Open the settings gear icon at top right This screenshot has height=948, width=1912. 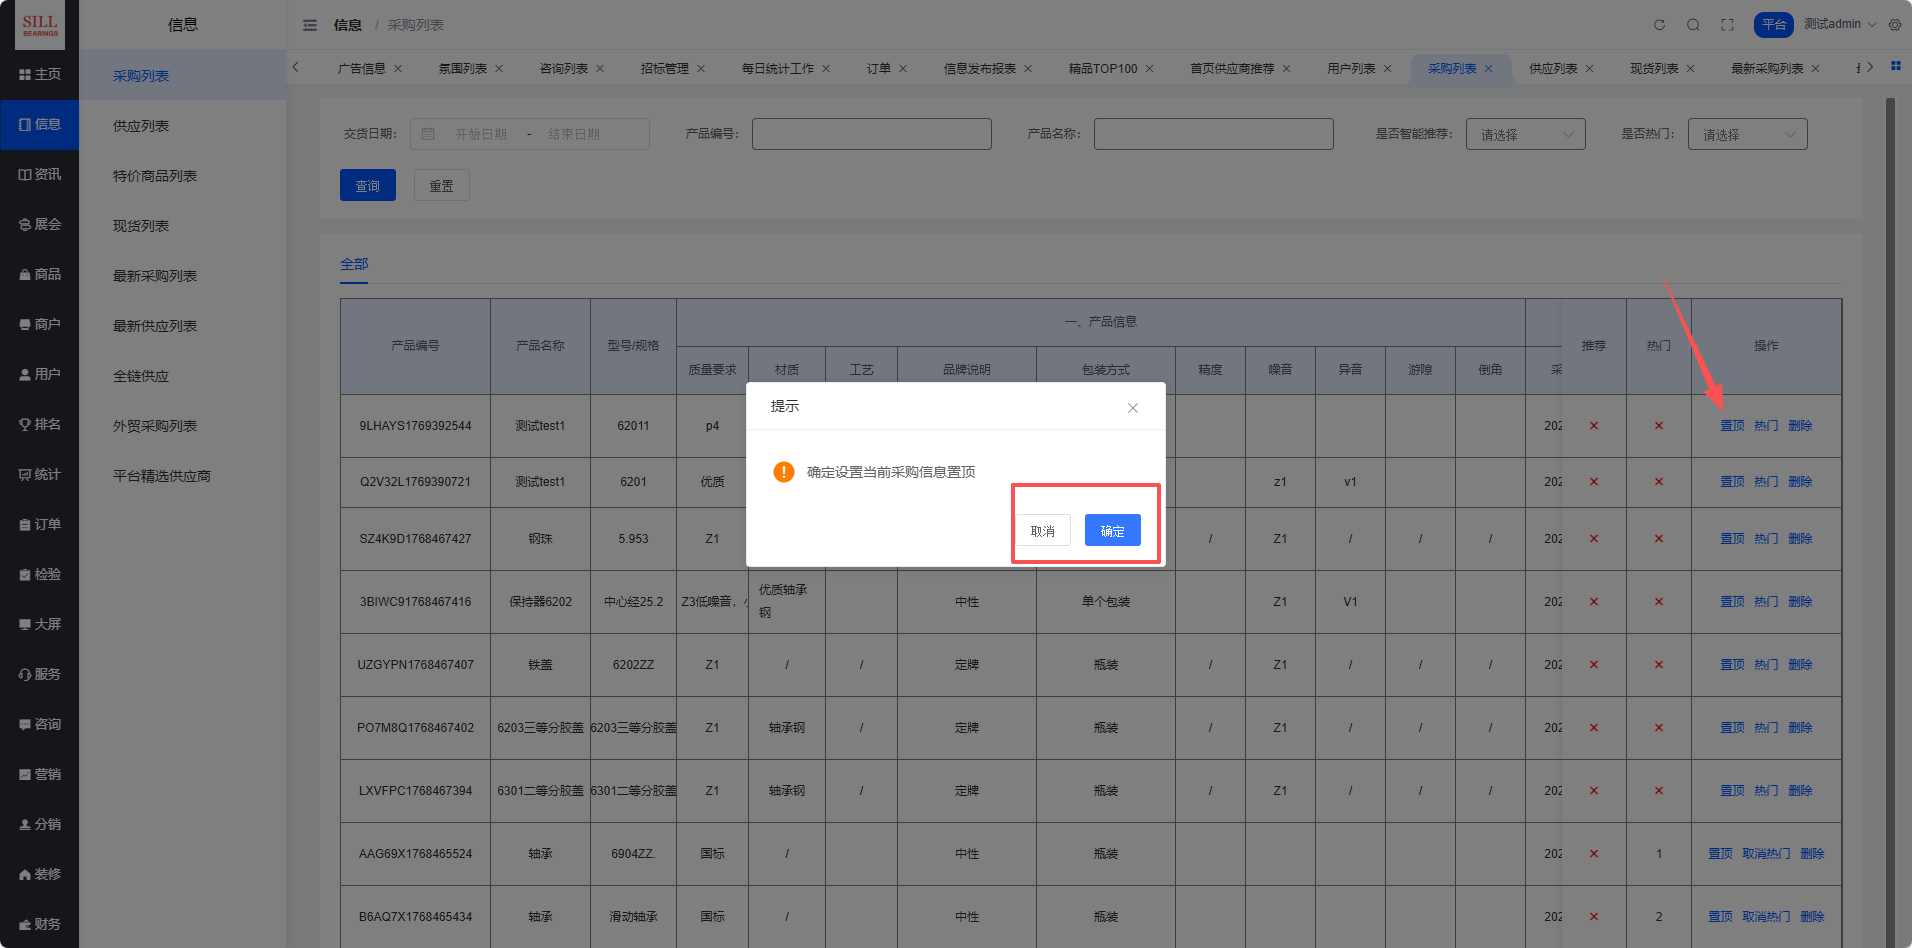pyautogui.click(x=1895, y=25)
